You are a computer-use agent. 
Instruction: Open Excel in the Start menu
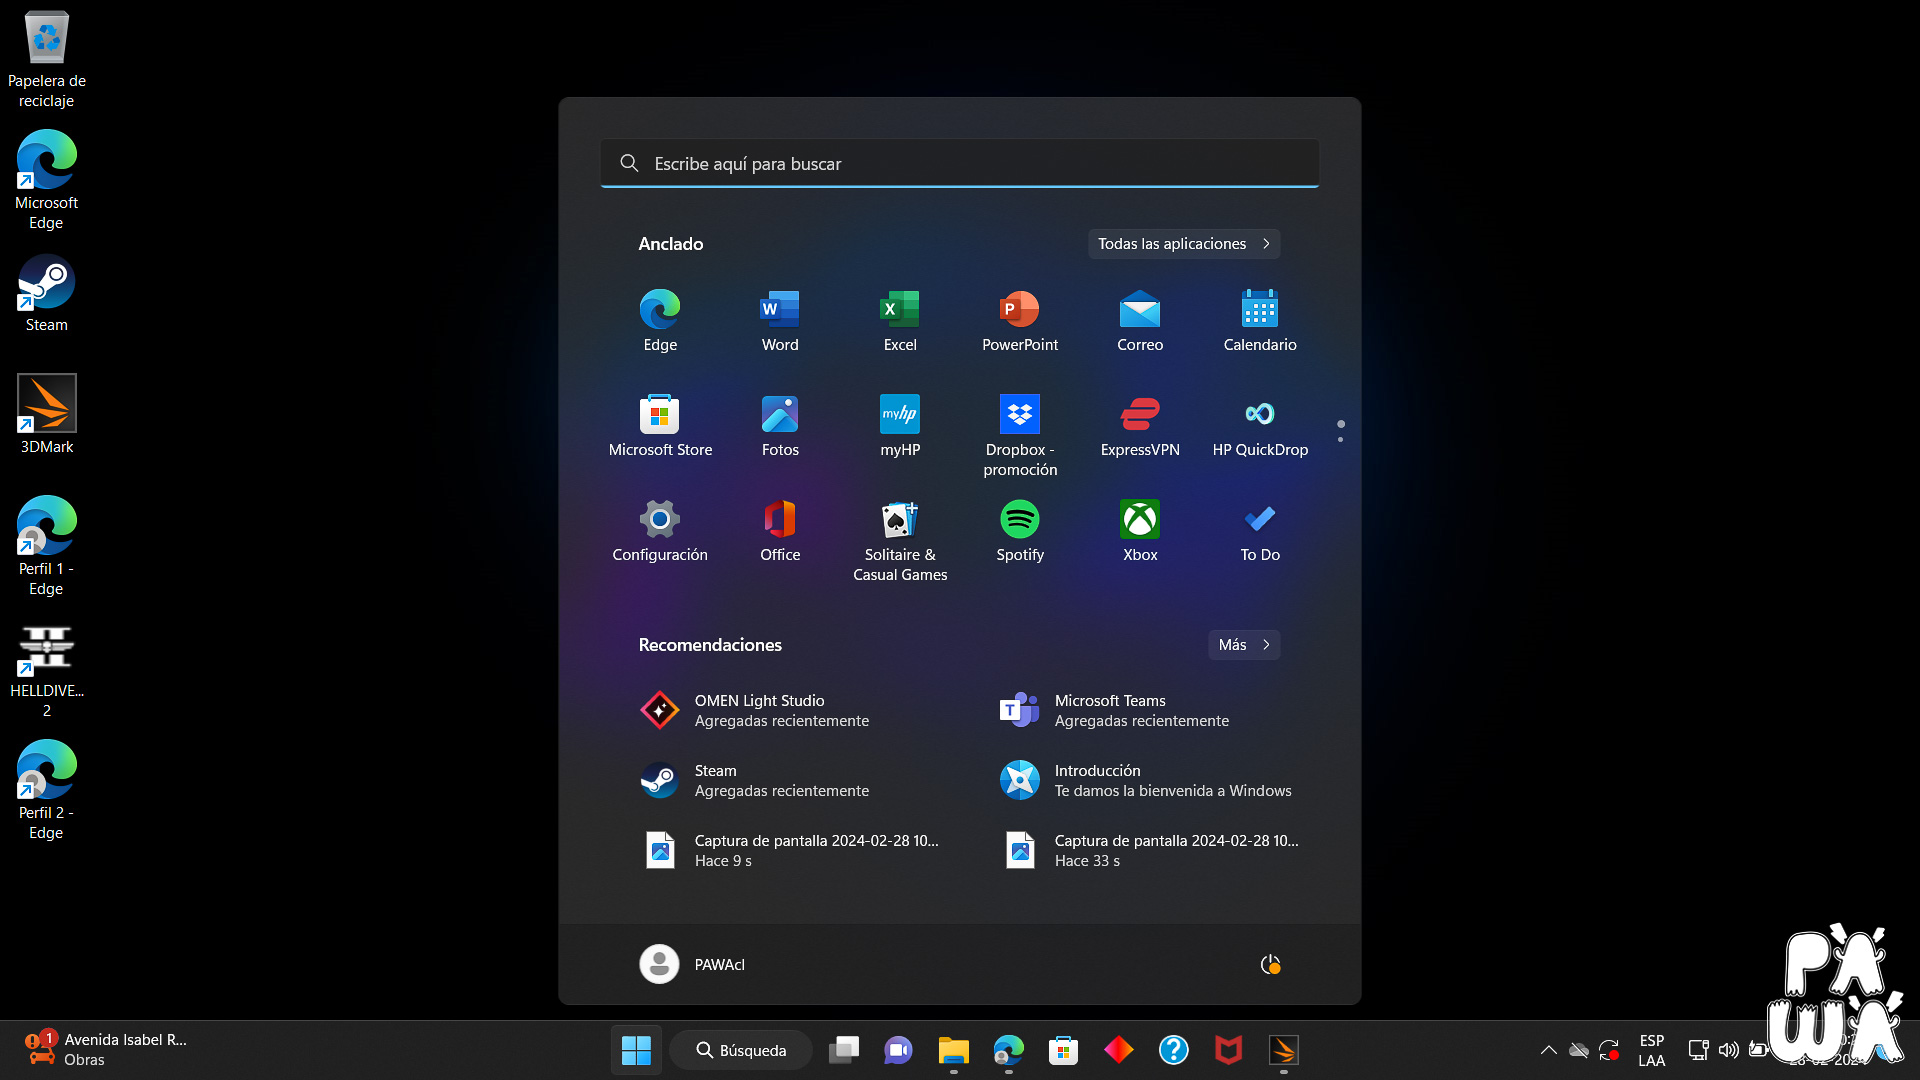[900, 321]
